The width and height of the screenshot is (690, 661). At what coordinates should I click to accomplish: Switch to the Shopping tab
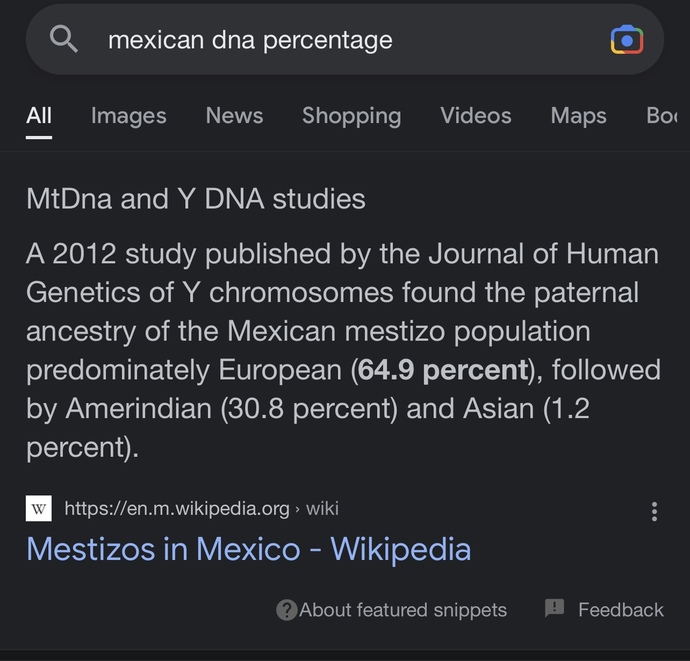click(x=352, y=116)
